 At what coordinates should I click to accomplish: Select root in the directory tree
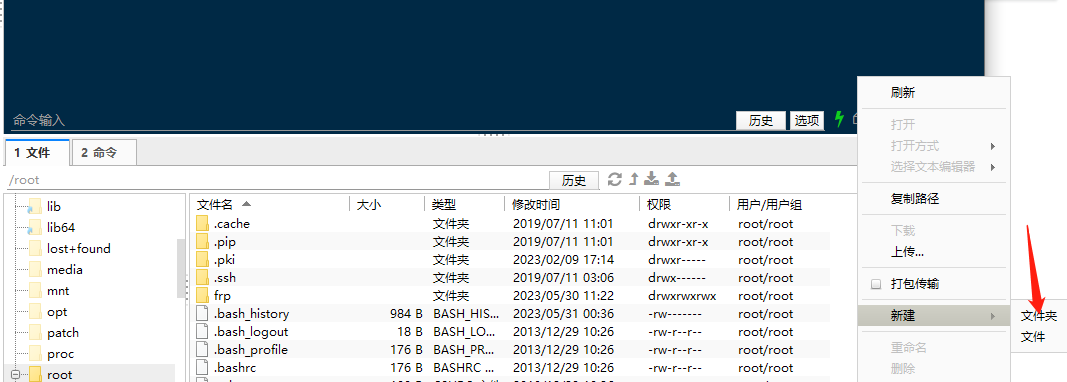tap(59, 375)
